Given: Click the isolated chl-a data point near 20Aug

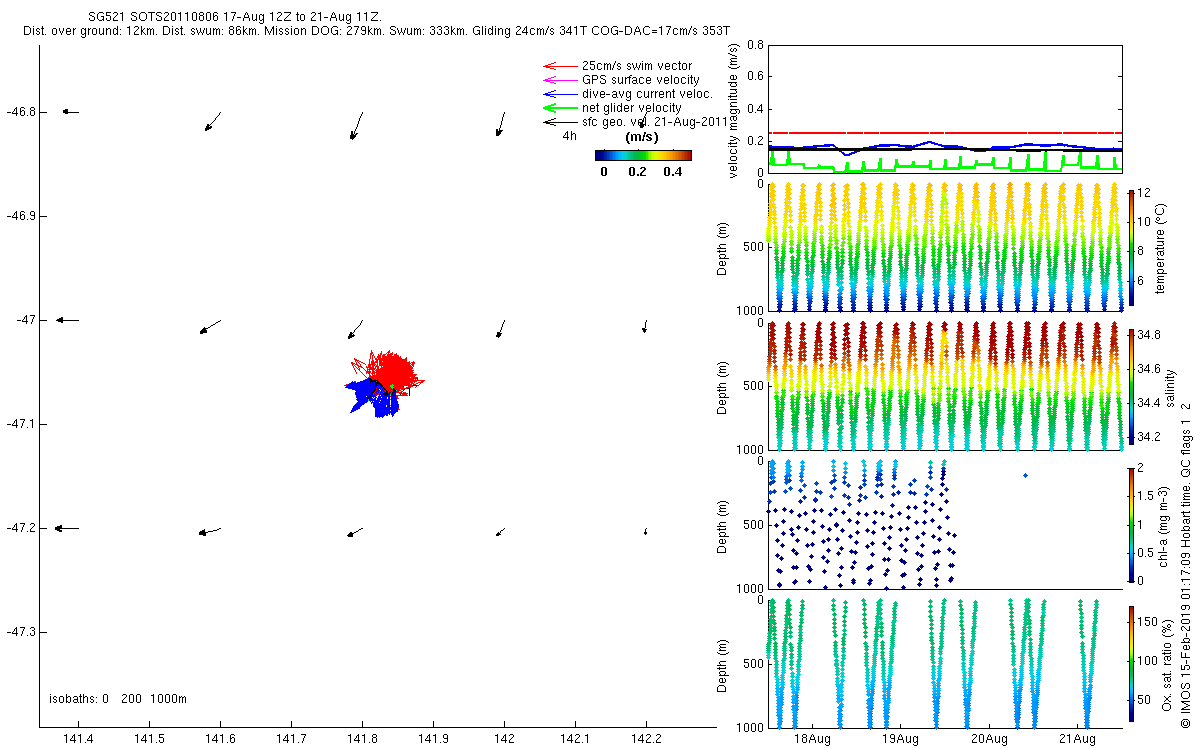Looking at the screenshot, I should [1025, 475].
